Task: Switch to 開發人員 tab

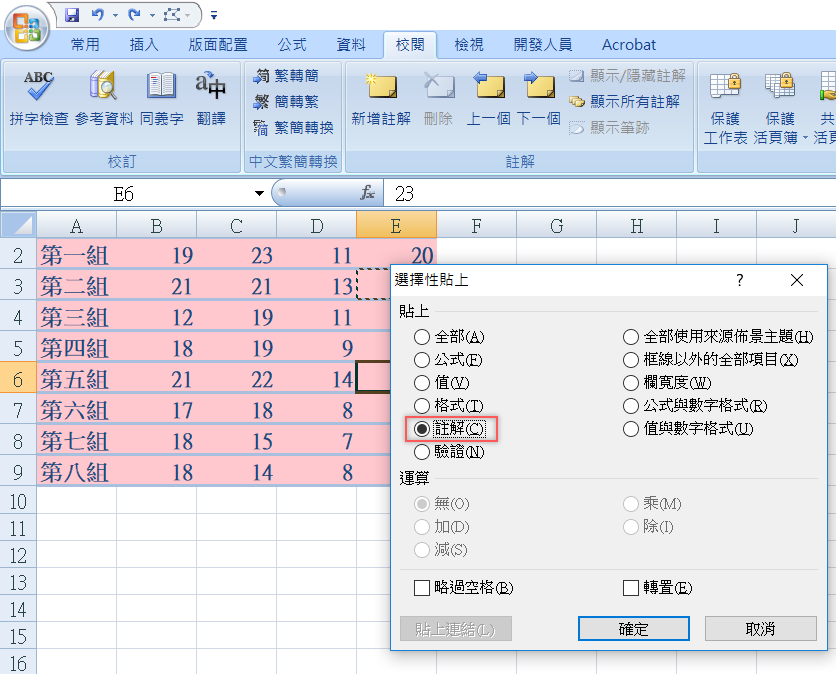Action: tap(543, 45)
